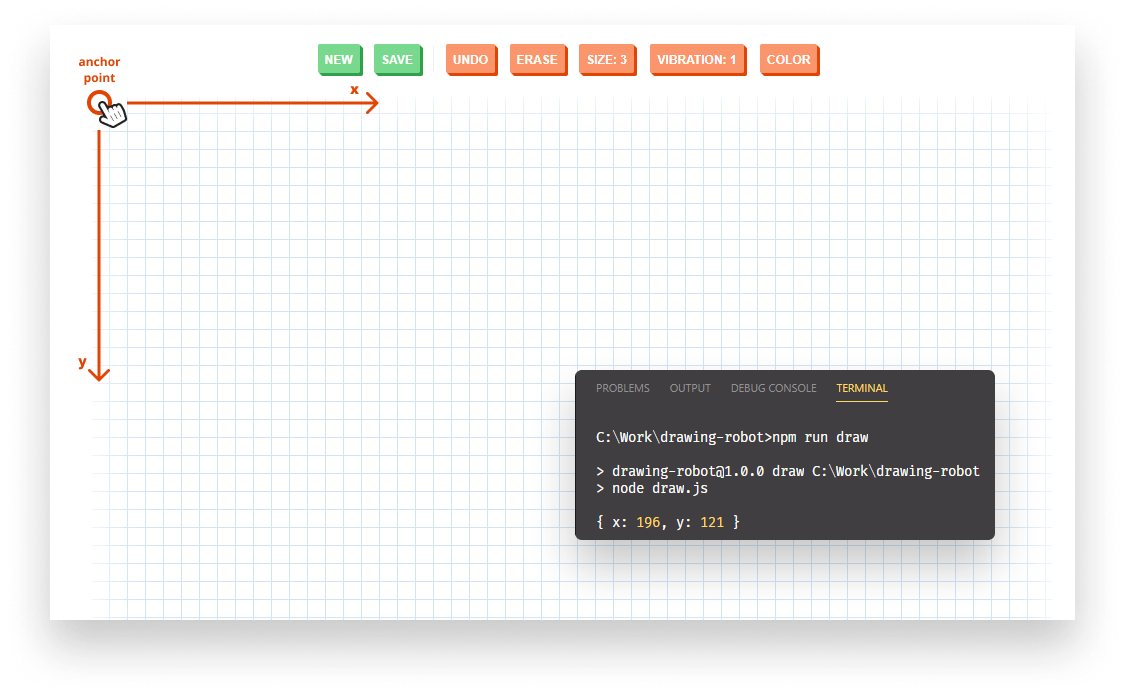The width and height of the screenshot is (1125, 695).
Task: Switch to the PROBLEMS tab
Action: point(623,388)
